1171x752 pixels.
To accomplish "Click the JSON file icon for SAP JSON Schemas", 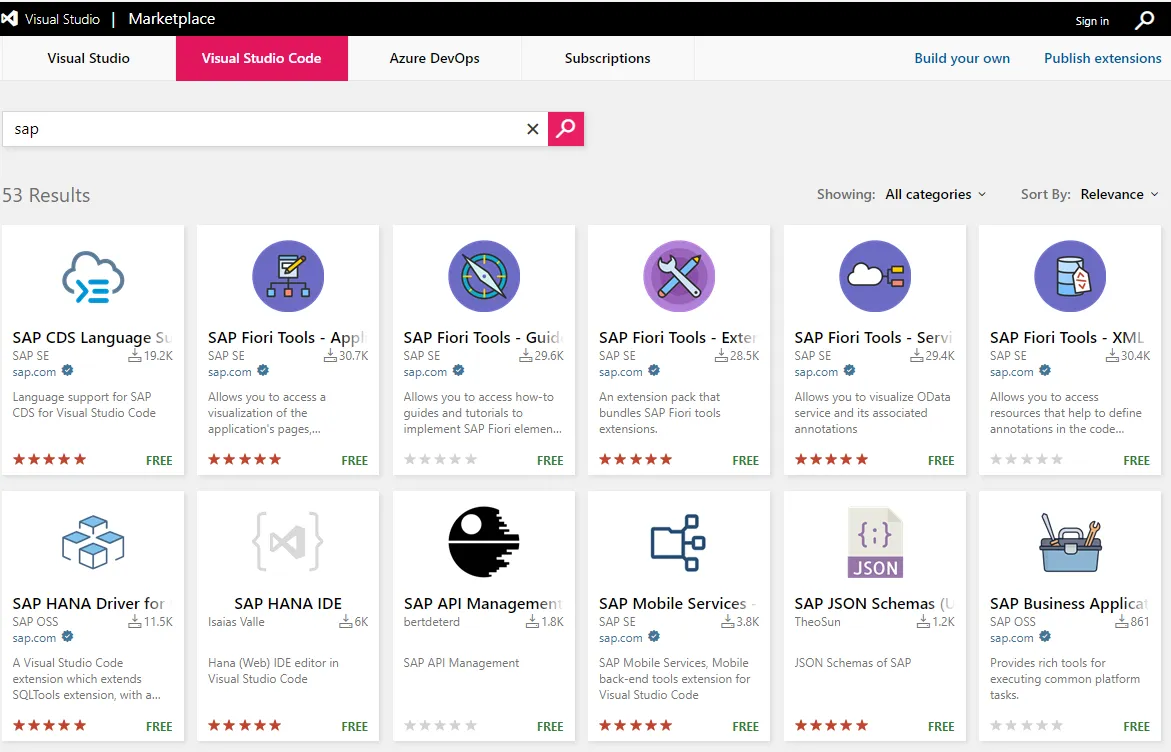I will (x=875, y=543).
